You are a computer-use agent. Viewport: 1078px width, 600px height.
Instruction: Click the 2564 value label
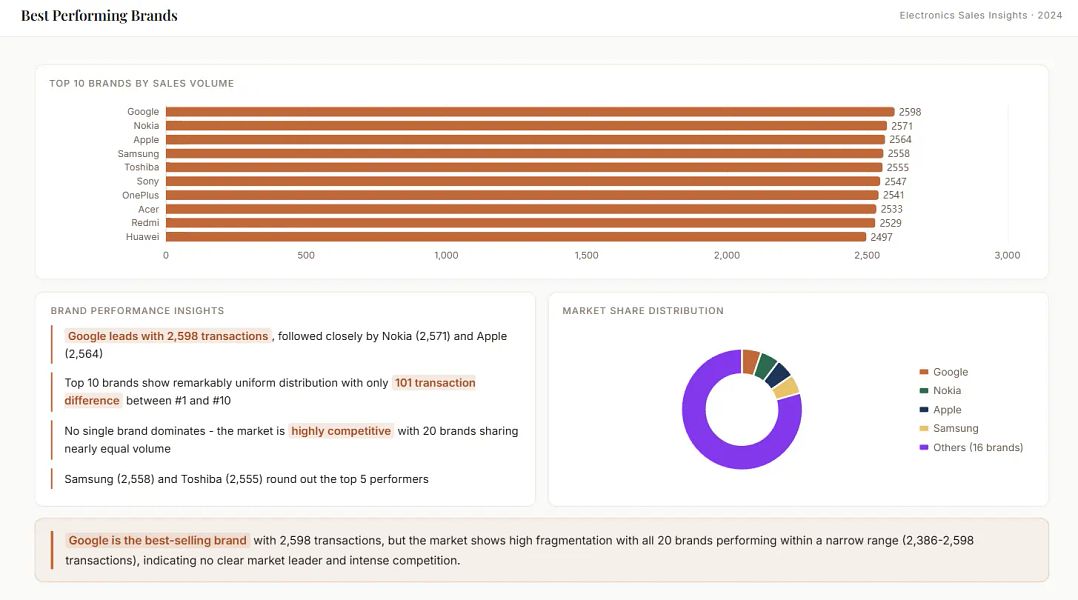pos(900,140)
